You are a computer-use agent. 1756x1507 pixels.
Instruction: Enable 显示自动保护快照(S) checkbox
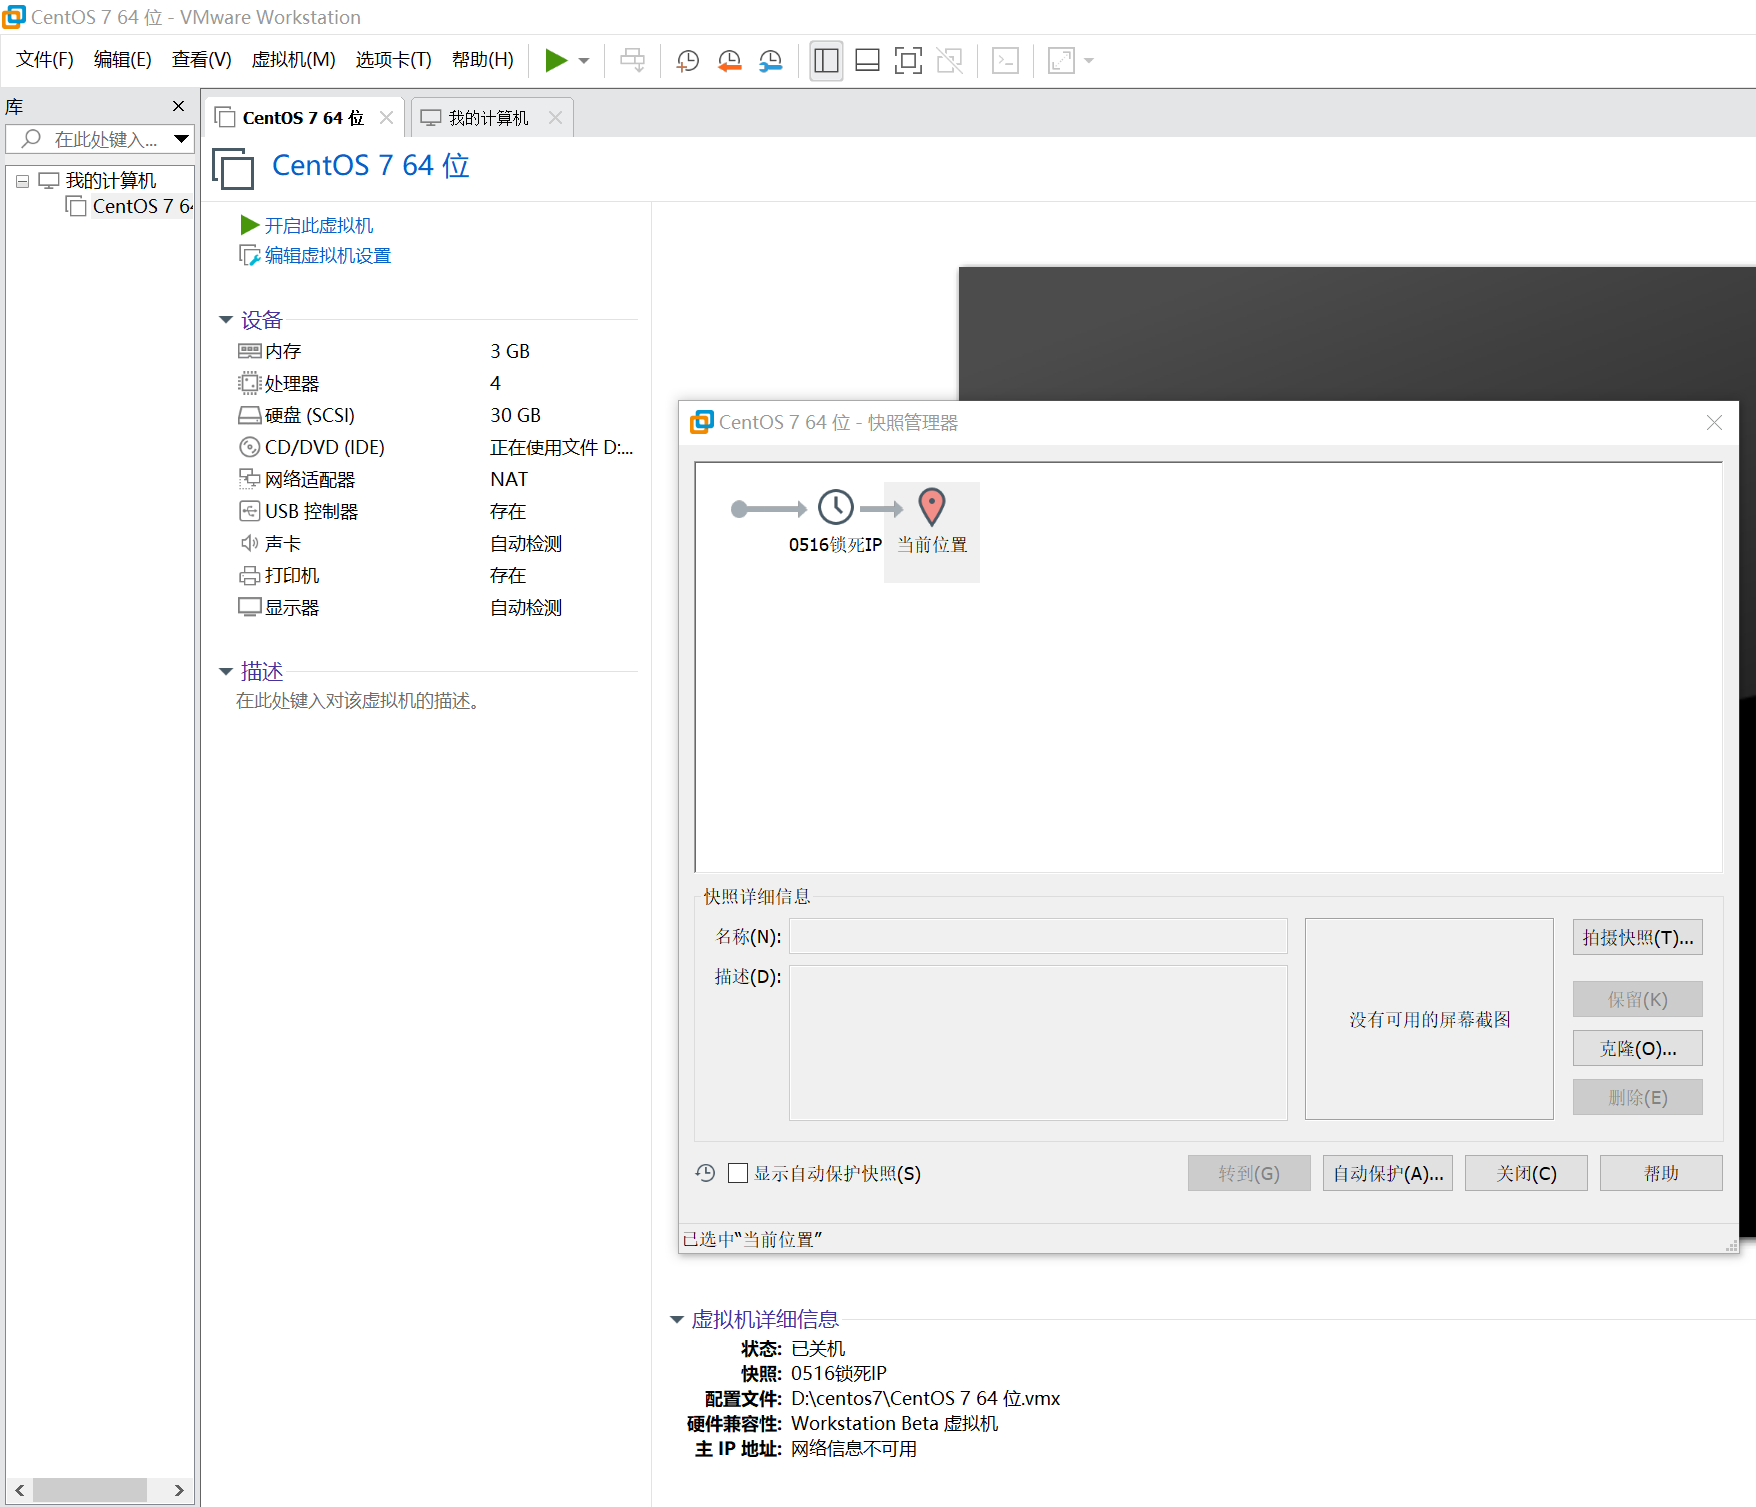coord(738,1173)
